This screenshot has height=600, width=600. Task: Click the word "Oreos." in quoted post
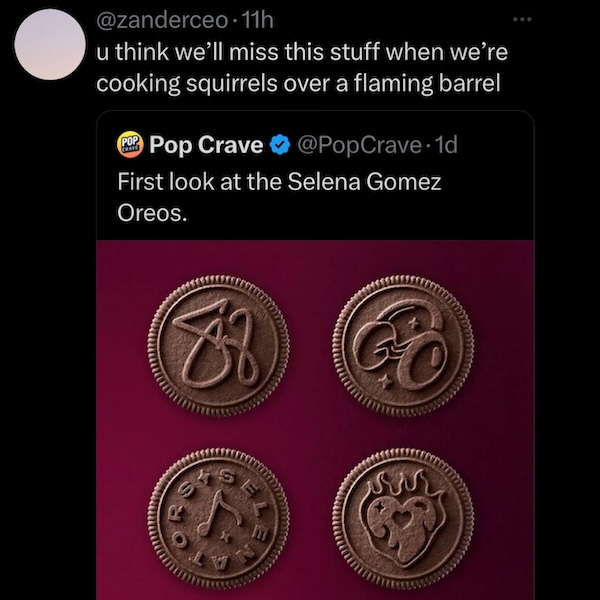click(151, 214)
